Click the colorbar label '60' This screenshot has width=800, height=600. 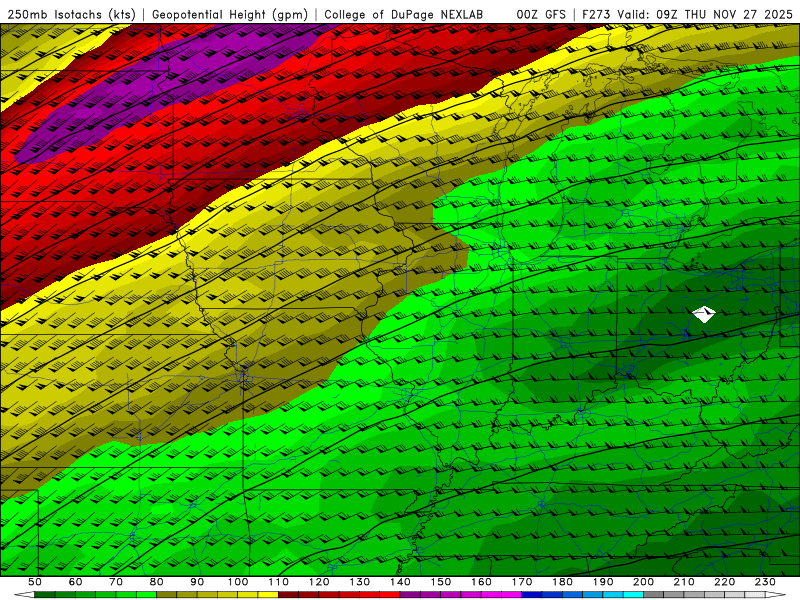76,582
